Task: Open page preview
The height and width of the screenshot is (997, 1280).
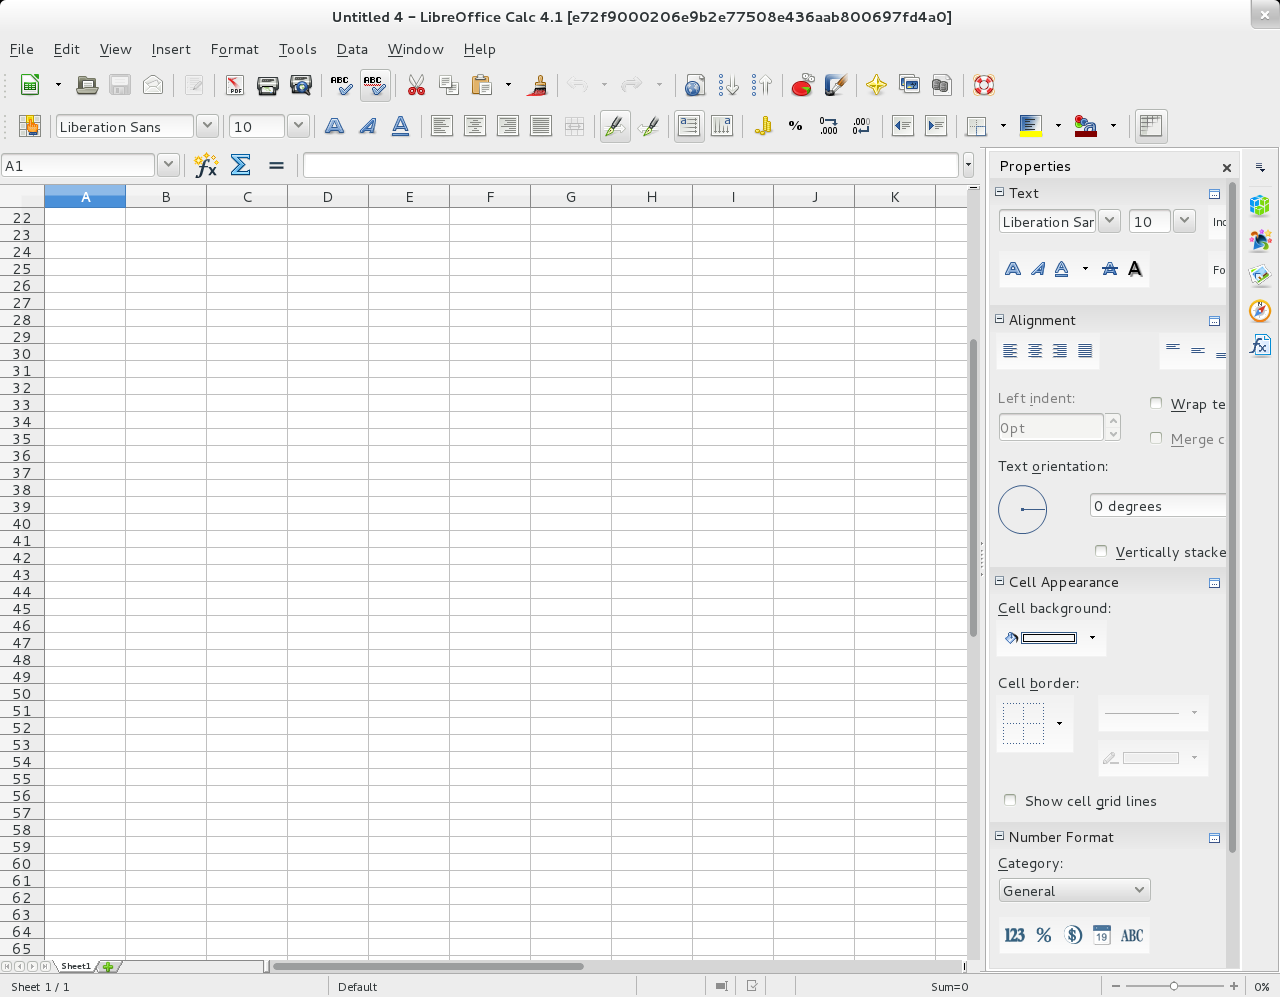Action: [300, 85]
